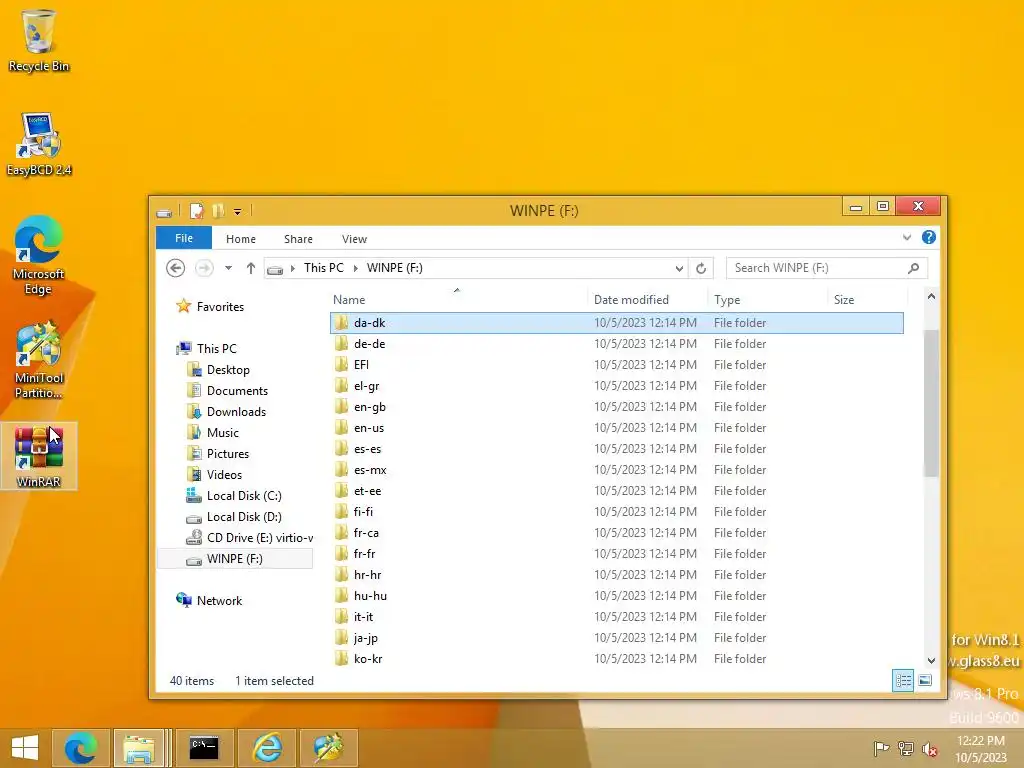Open CD Drive (E:) virtio in navigation pane
Viewport: 1024px width, 768px height.
point(260,537)
